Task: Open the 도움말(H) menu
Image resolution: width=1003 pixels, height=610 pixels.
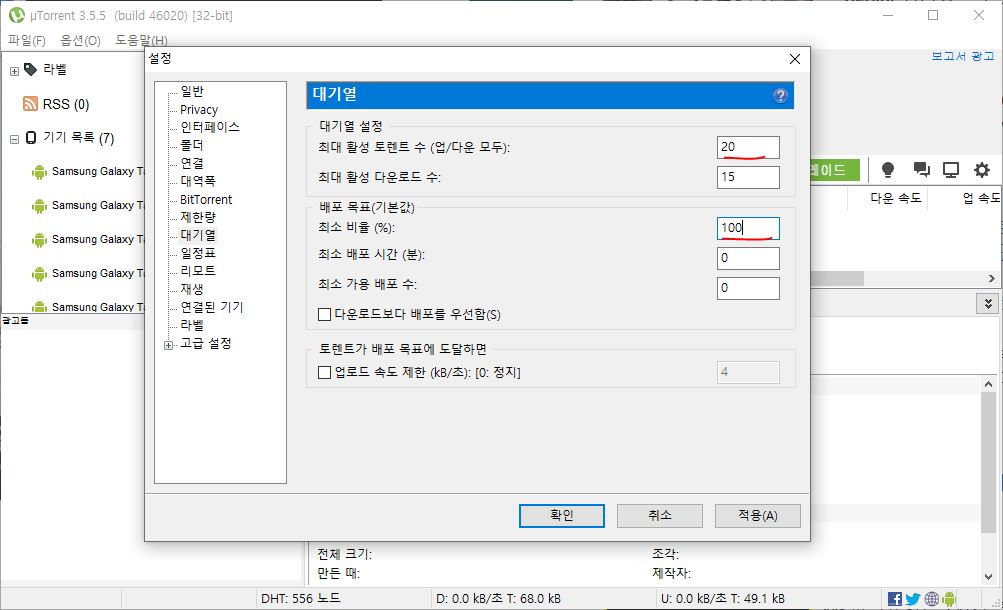Action: coord(141,40)
